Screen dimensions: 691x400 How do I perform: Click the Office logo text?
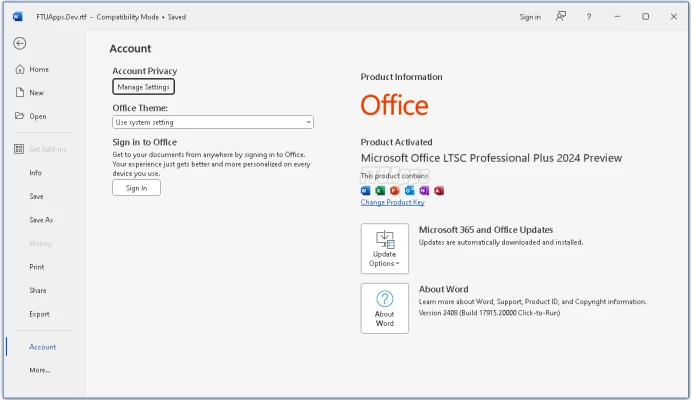tap(394, 105)
